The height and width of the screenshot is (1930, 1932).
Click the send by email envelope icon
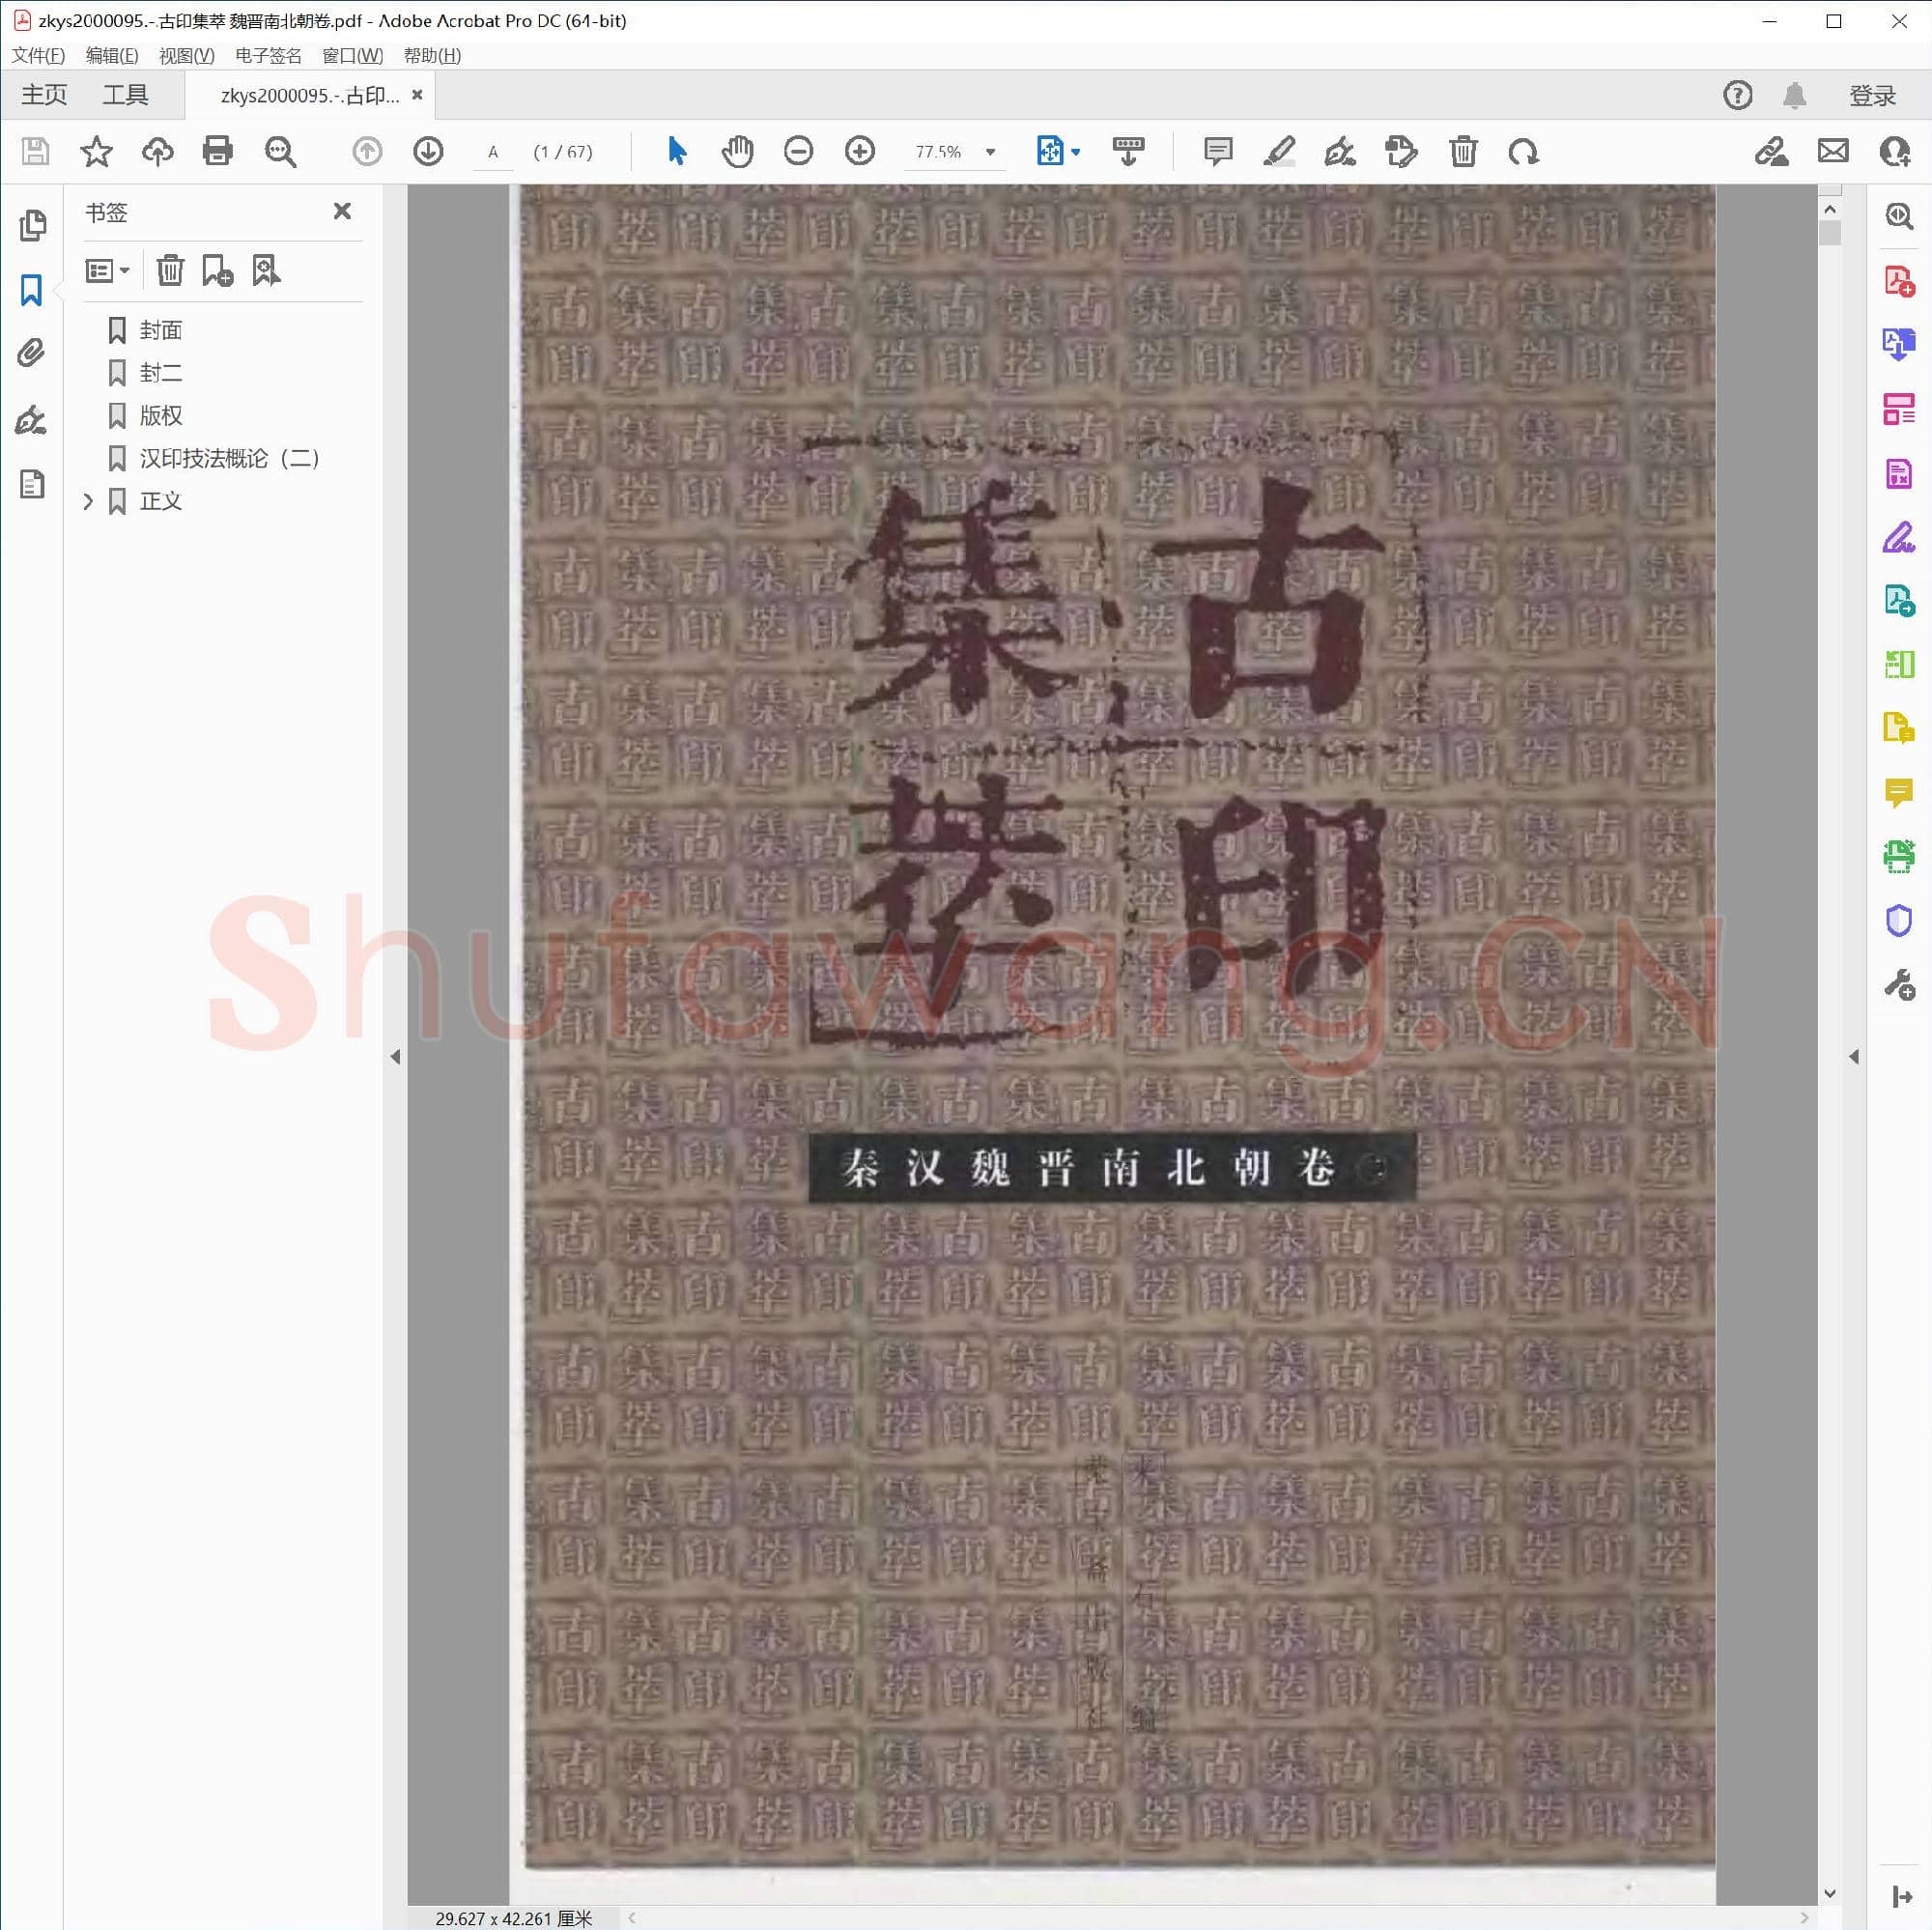1832,151
